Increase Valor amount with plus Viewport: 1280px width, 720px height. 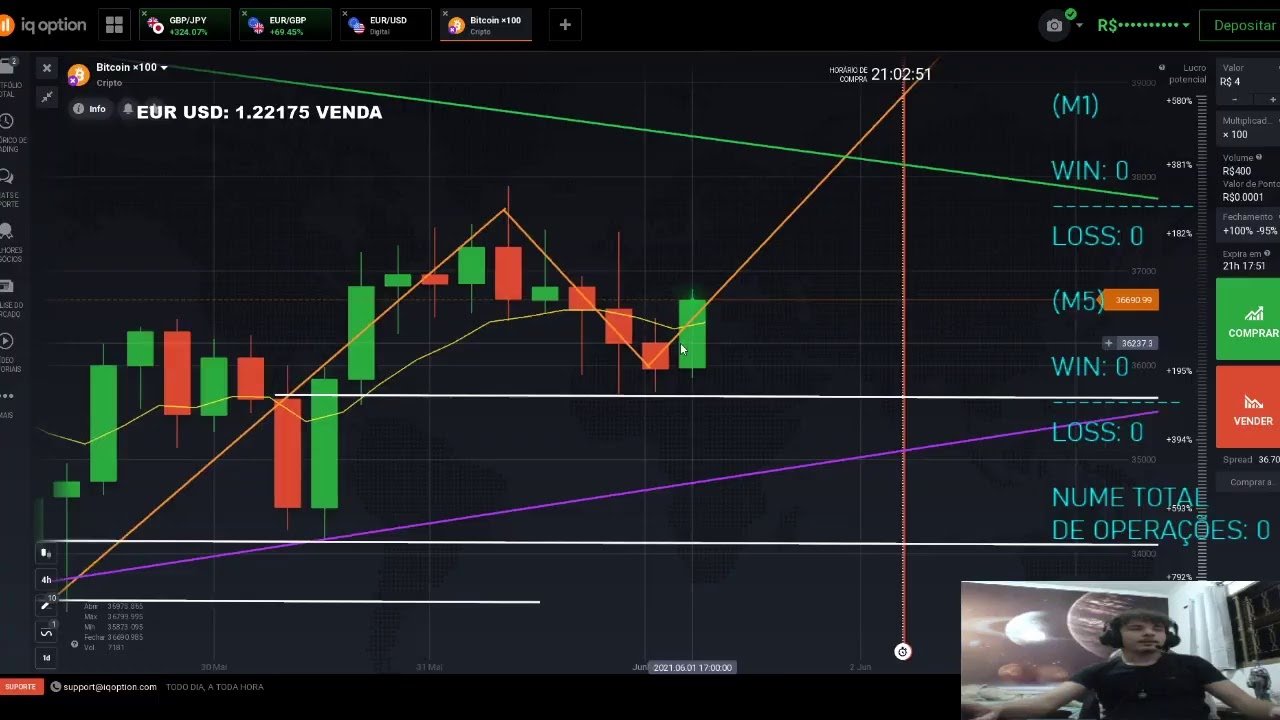pyautogui.click(x=1271, y=100)
